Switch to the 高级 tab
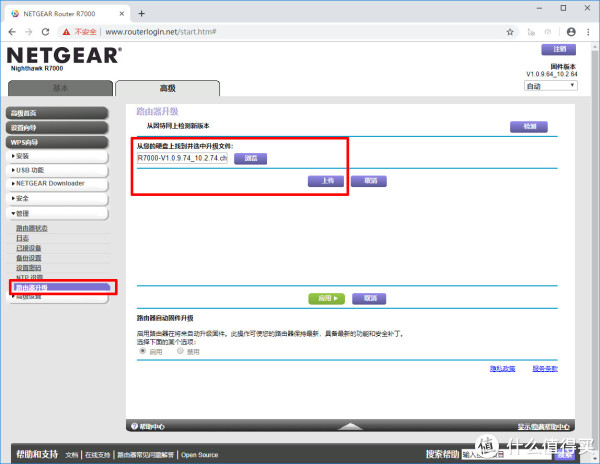Screen dimensions: 600x464 pyautogui.click(x=167, y=88)
